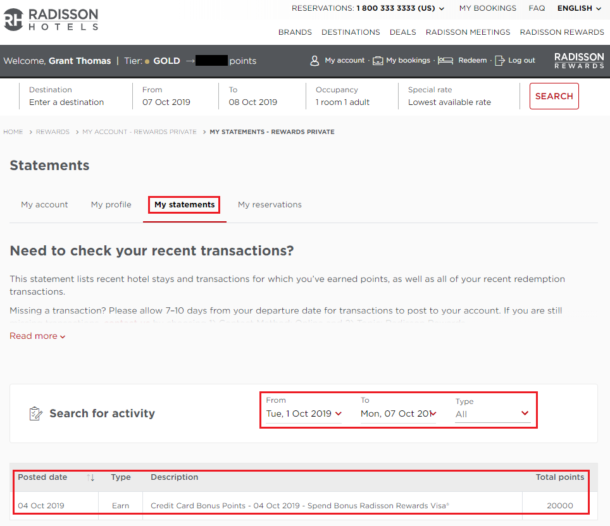Click the My account person icon
The height and width of the screenshot is (526, 610).
pos(314,61)
